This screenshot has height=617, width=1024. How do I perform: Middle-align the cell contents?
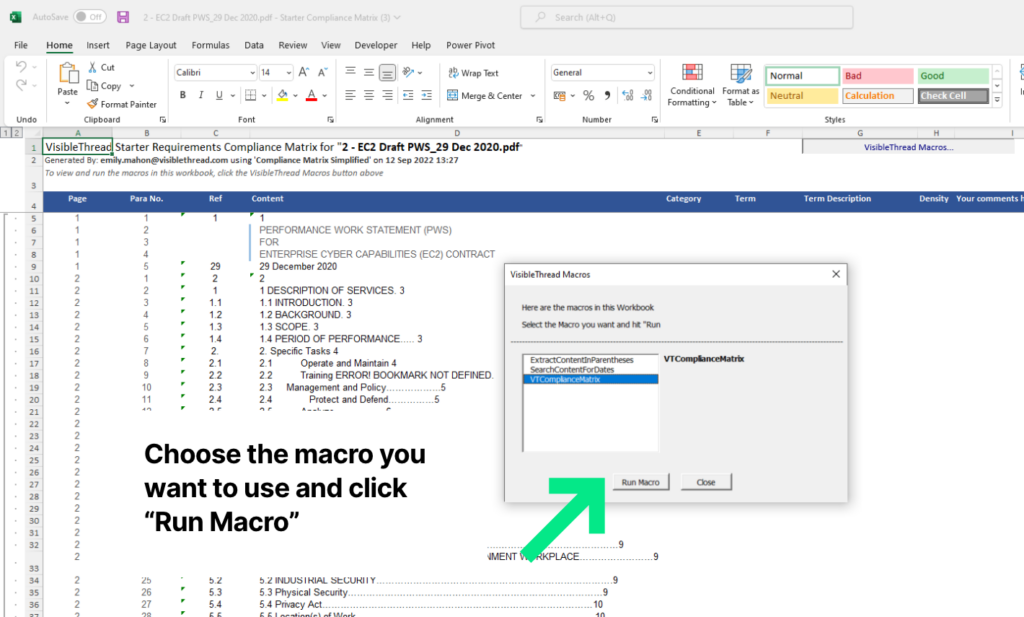click(x=369, y=72)
